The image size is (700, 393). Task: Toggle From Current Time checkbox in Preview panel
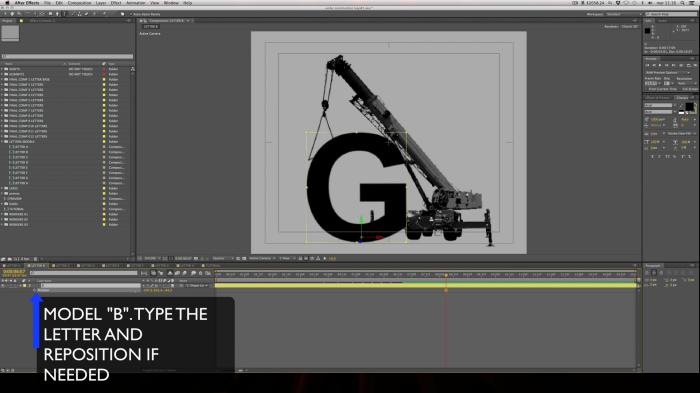pos(646,89)
